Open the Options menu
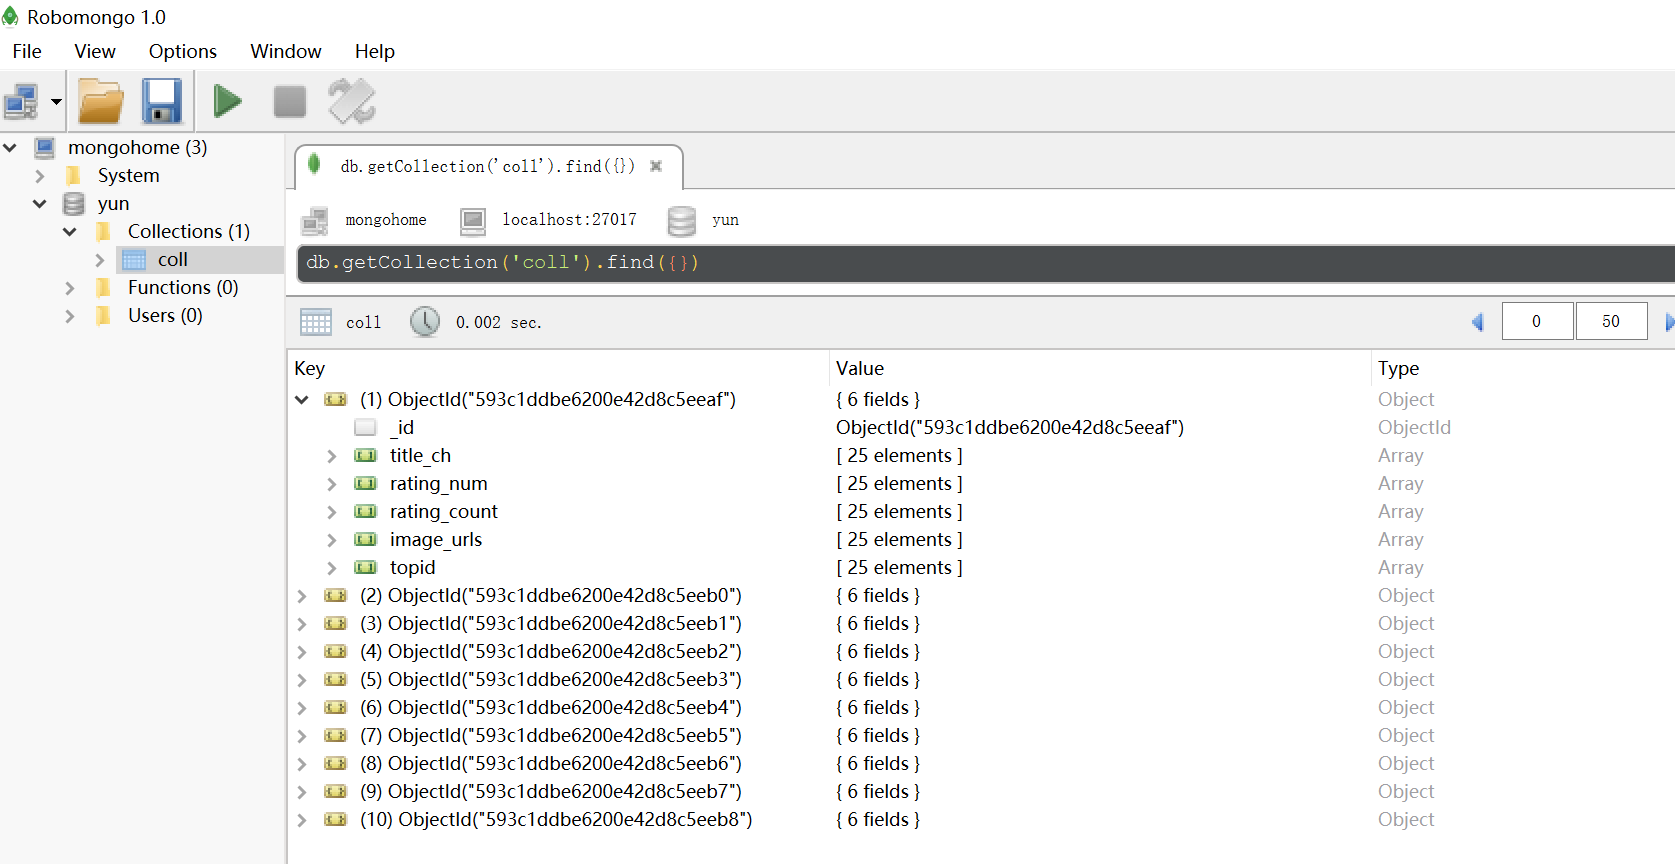The width and height of the screenshot is (1675, 864). click(183, 51)
